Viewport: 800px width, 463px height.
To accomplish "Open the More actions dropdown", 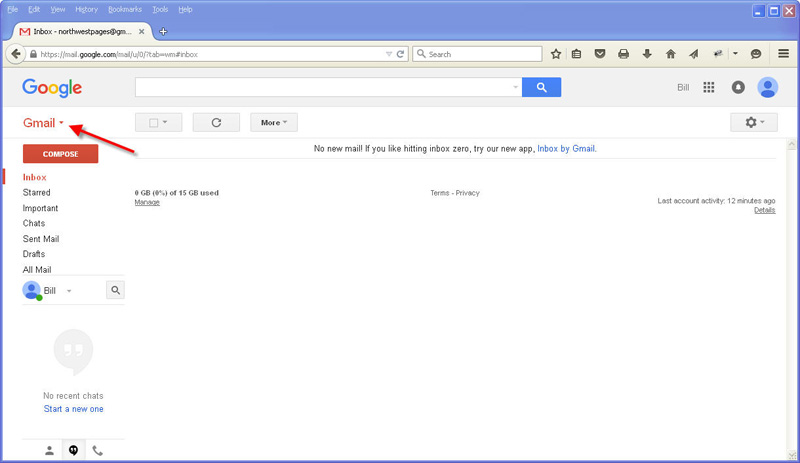I will tap(274, 123).
